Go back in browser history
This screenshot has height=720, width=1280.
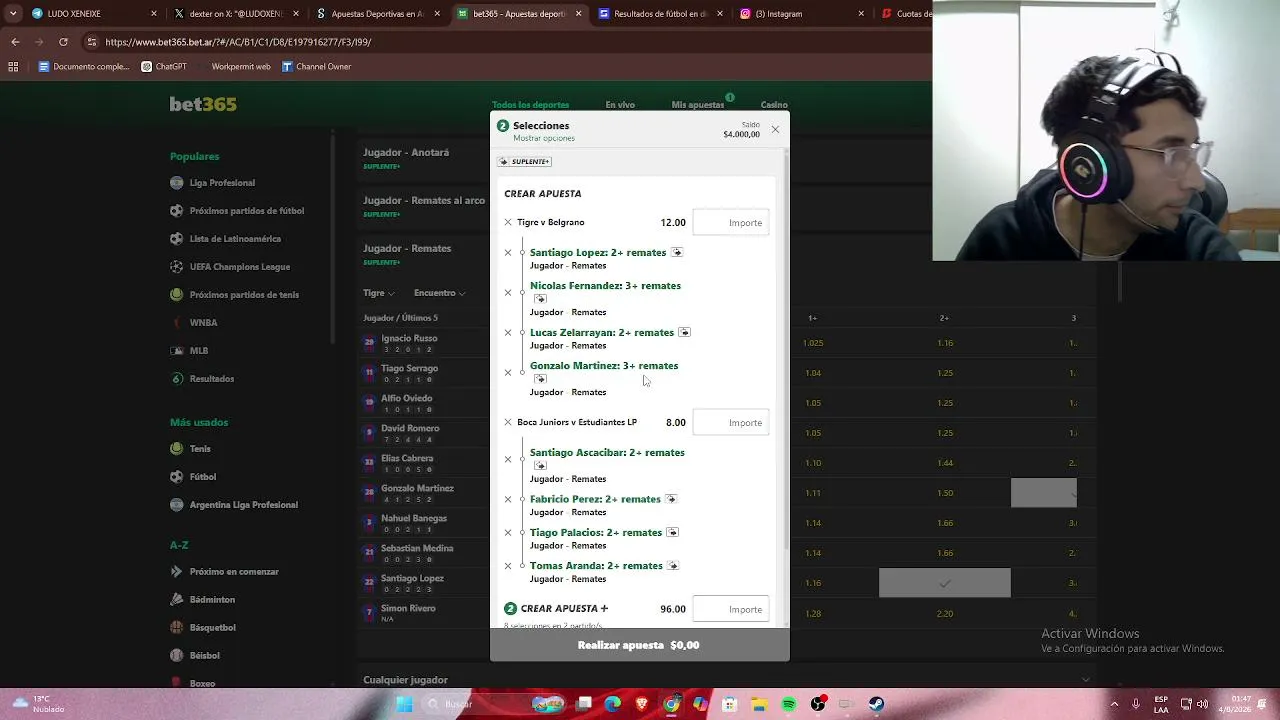click(x=15, y=42)
